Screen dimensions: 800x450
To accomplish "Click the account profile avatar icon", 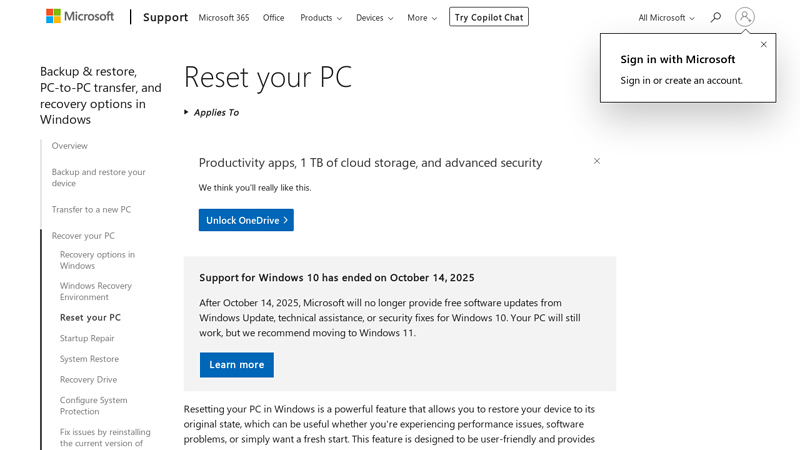I will [744, 17].
